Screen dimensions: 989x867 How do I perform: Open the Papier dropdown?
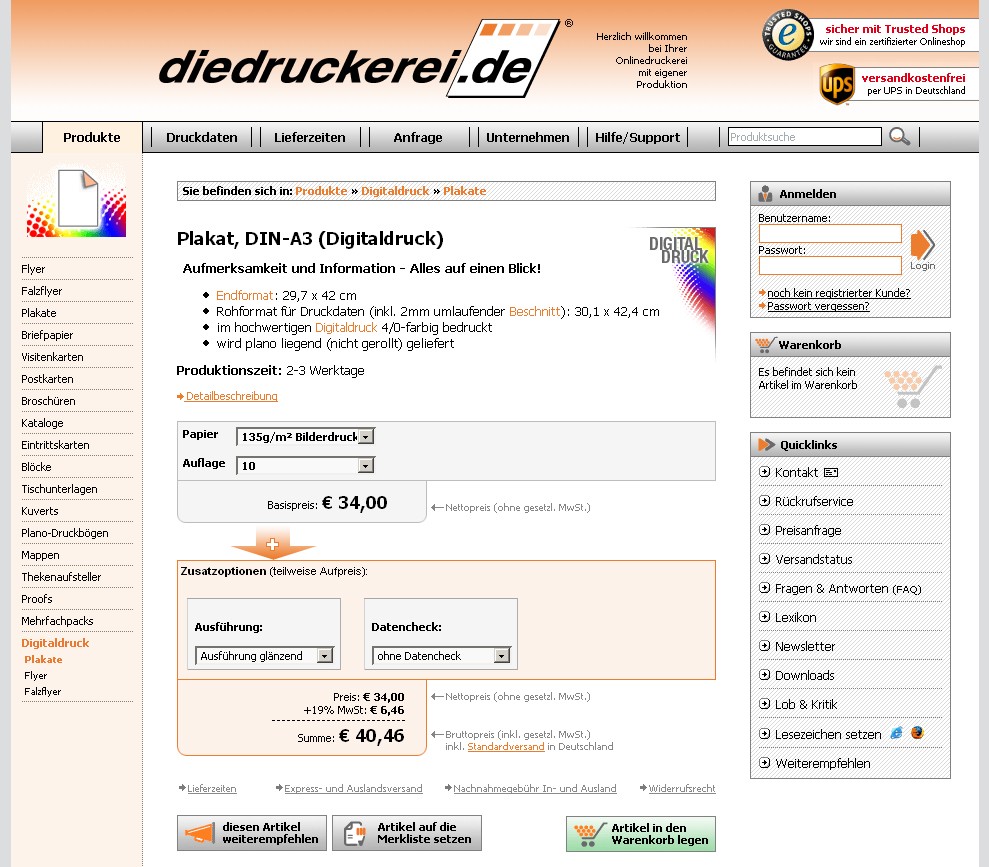[305, 436]
